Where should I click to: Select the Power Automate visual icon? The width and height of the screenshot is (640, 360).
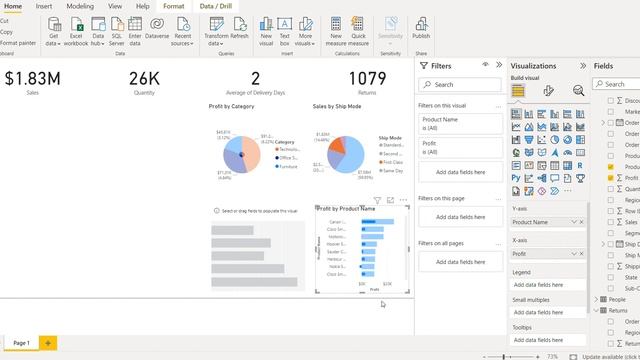click(555, 191)
